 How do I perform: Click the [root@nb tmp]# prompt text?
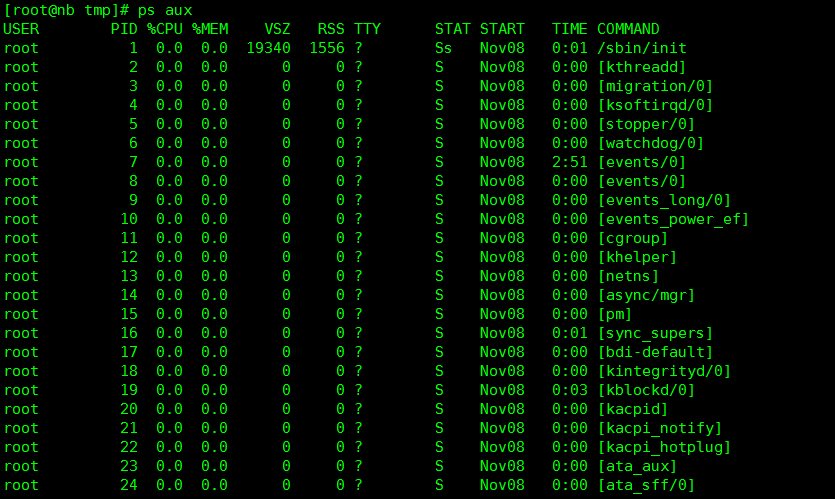pos(66,10)
